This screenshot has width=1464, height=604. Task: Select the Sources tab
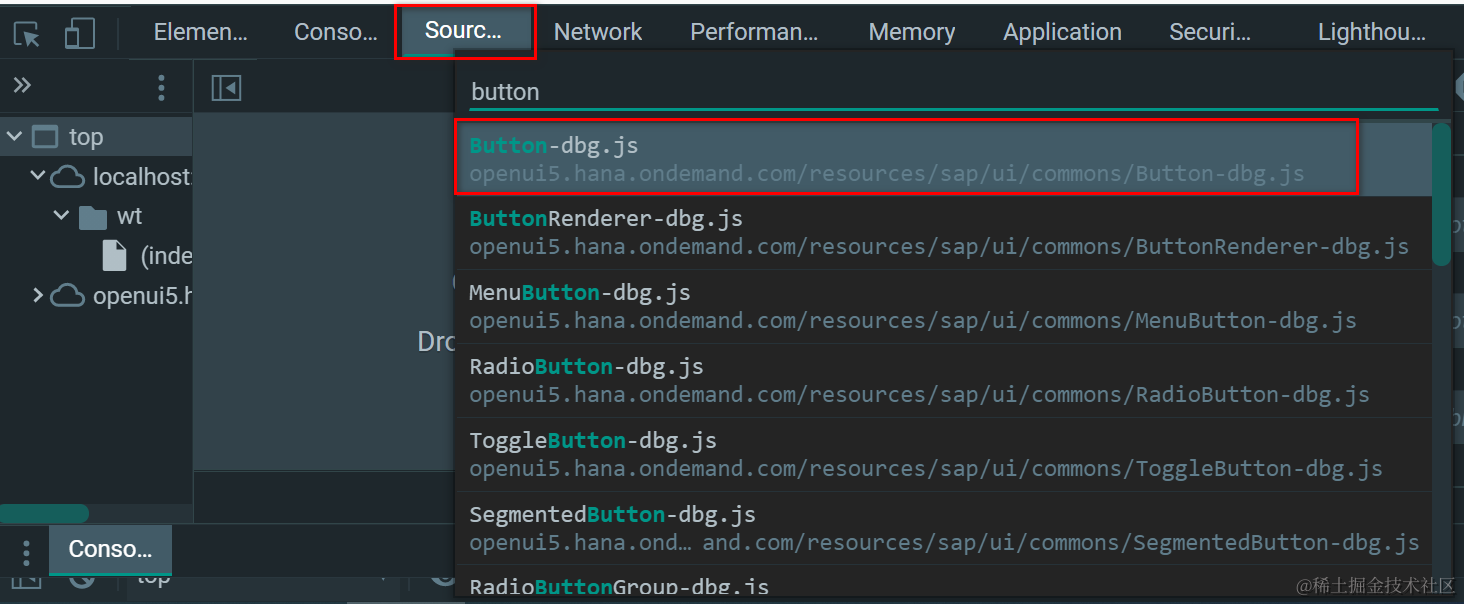pos(464,31)
